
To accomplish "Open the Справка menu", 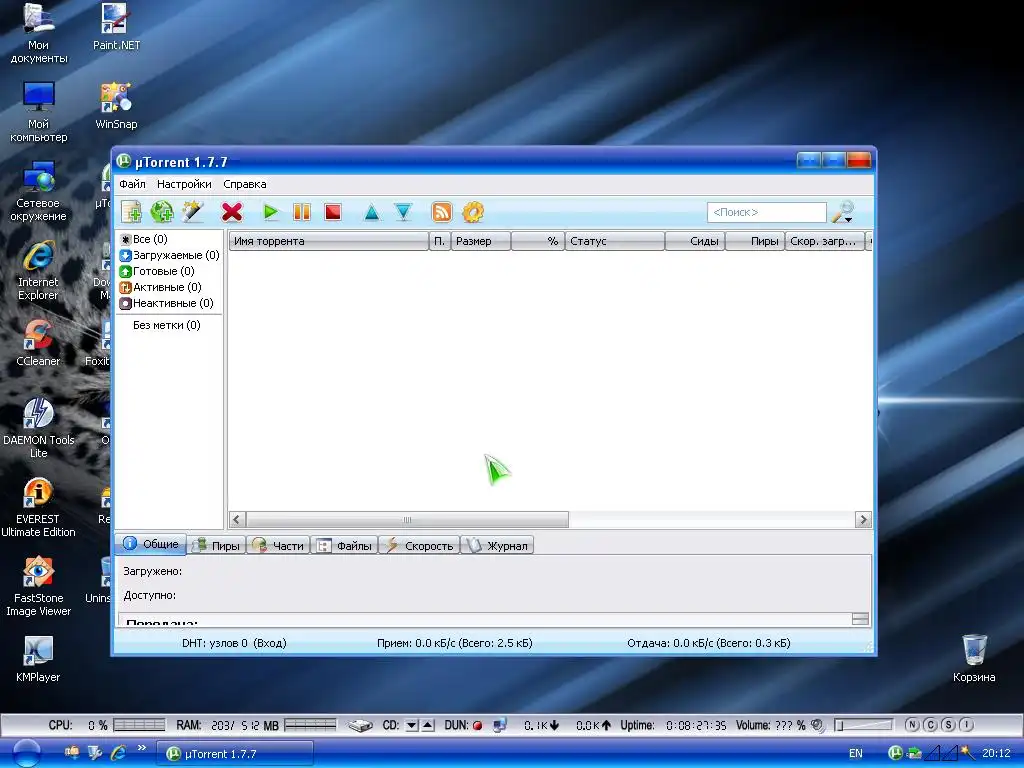I will [x=245, y=184].
